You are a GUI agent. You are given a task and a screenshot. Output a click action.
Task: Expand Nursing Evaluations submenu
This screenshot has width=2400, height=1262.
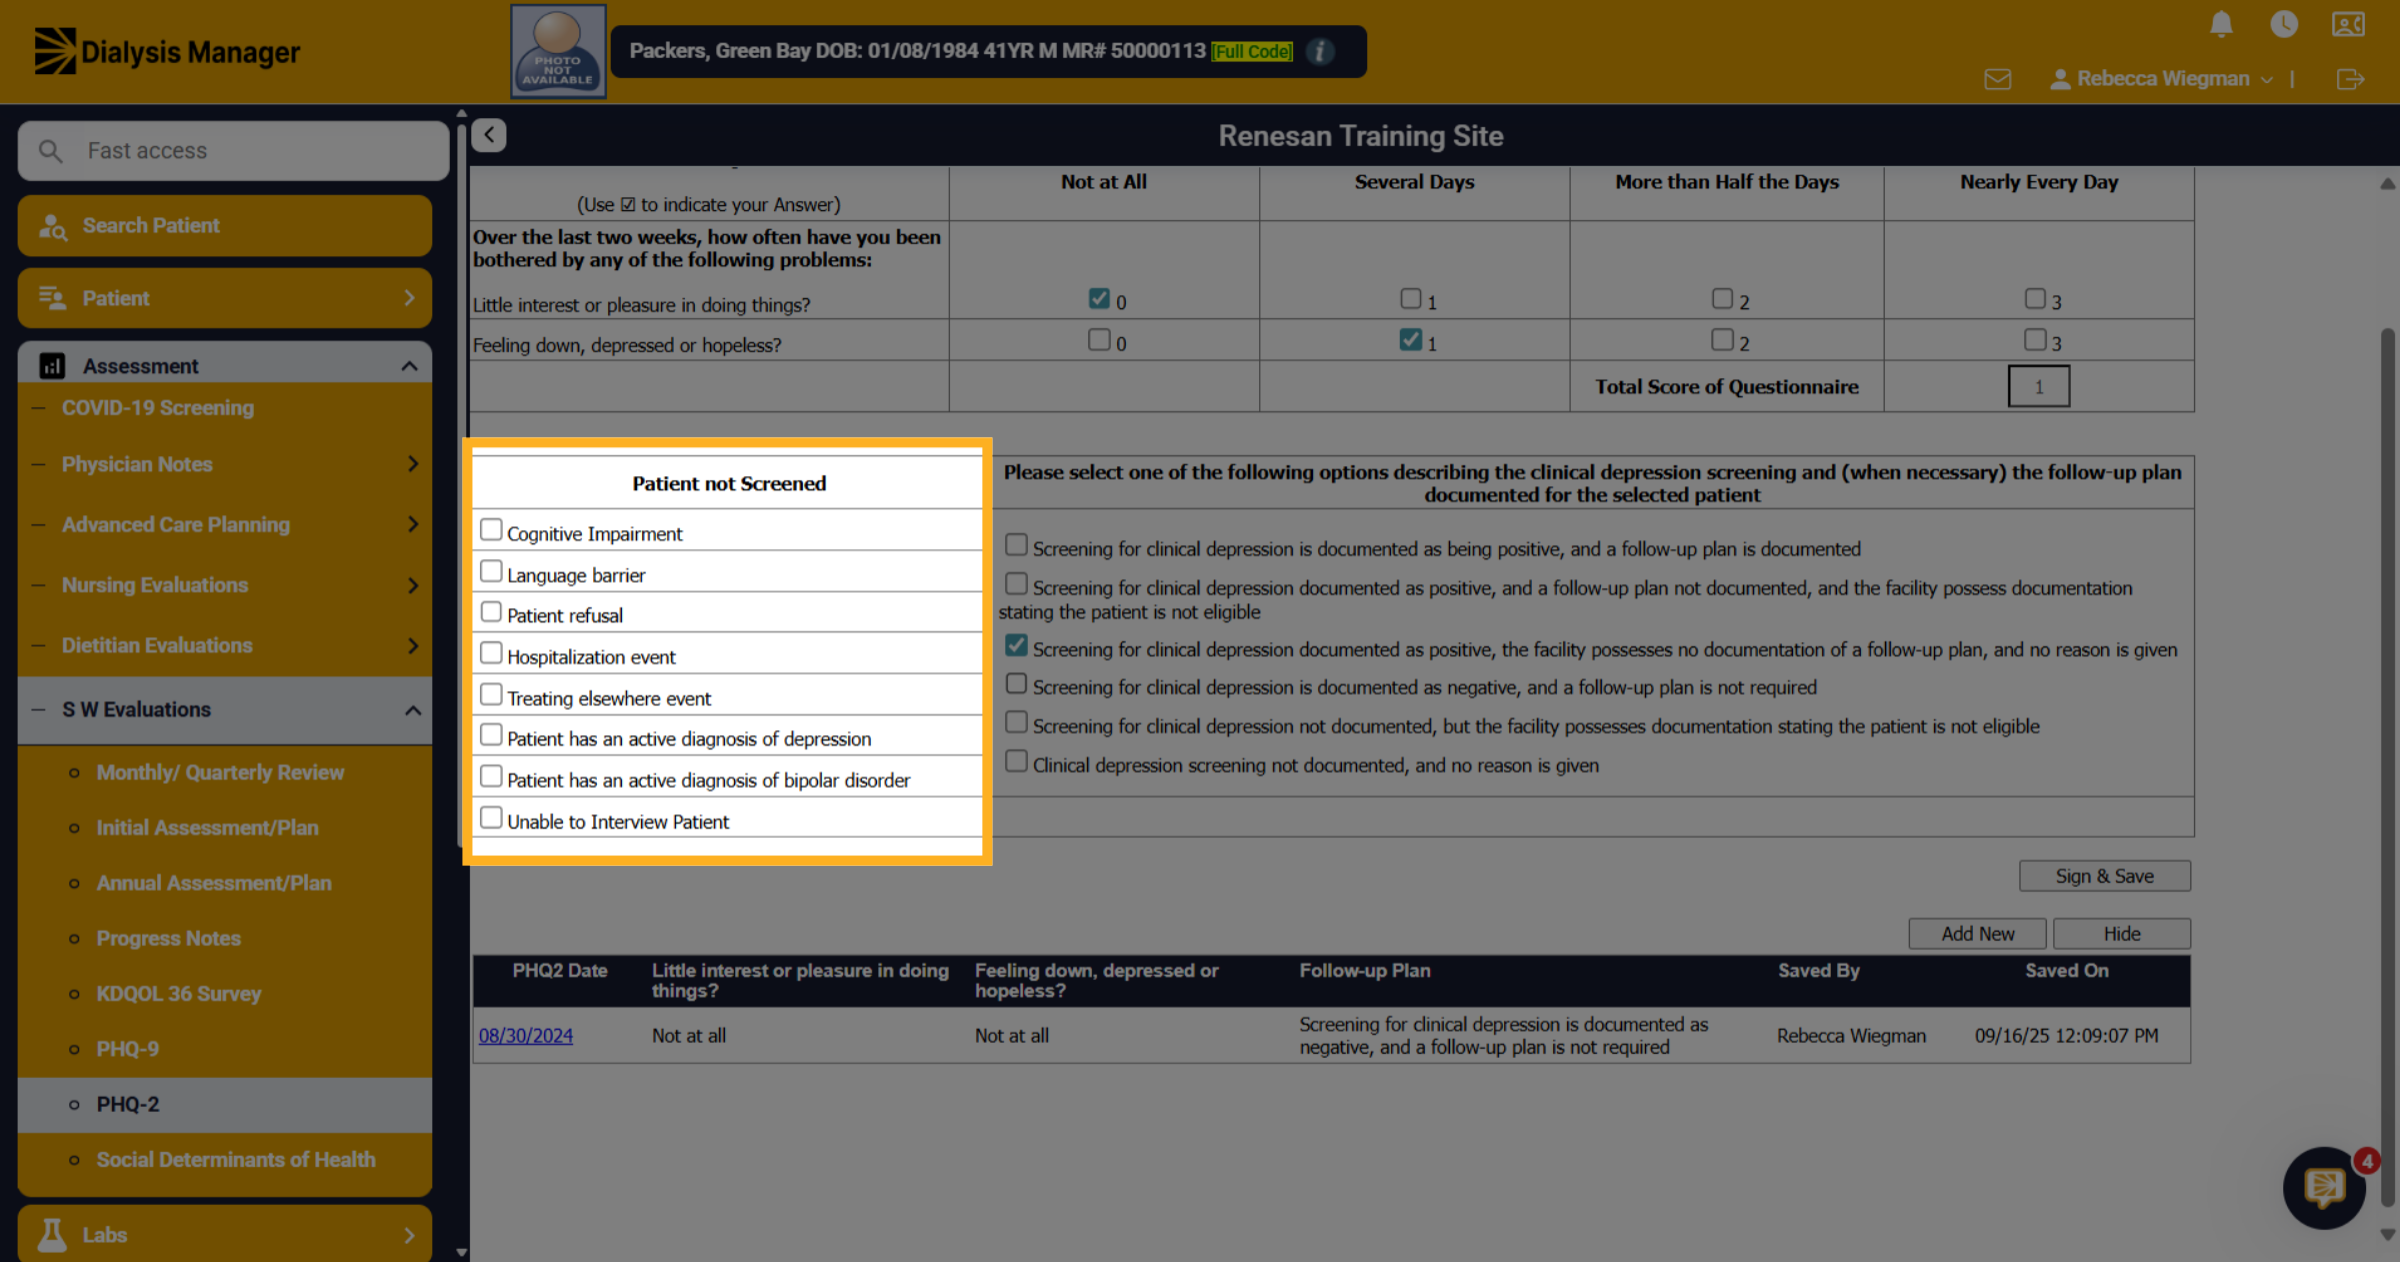[x=412, y=585]
